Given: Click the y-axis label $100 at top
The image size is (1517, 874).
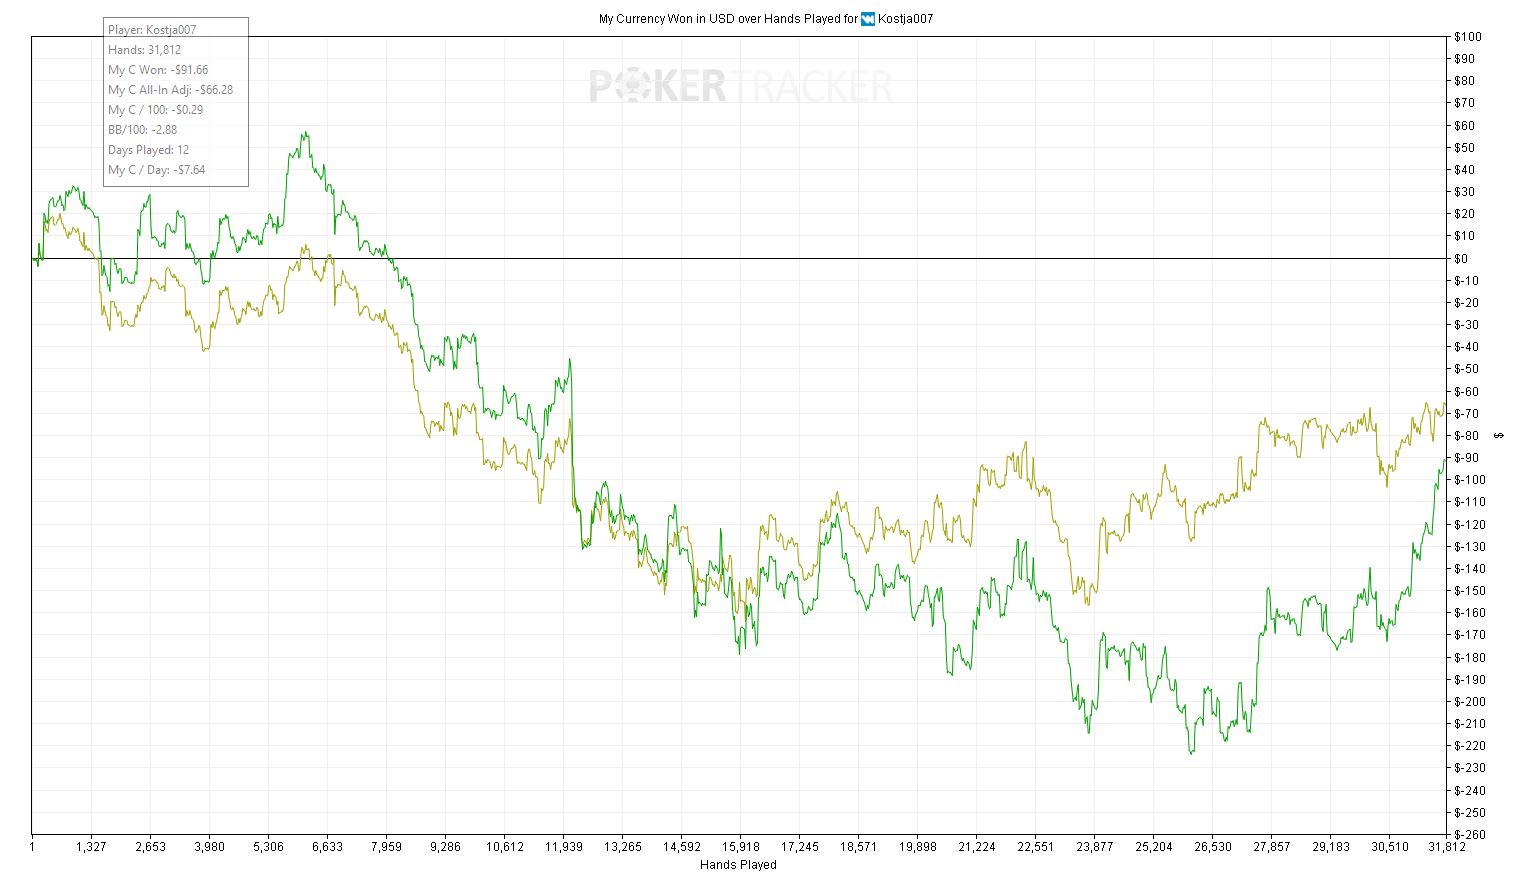Looking at the screenshot, I should coord(1468,37).
